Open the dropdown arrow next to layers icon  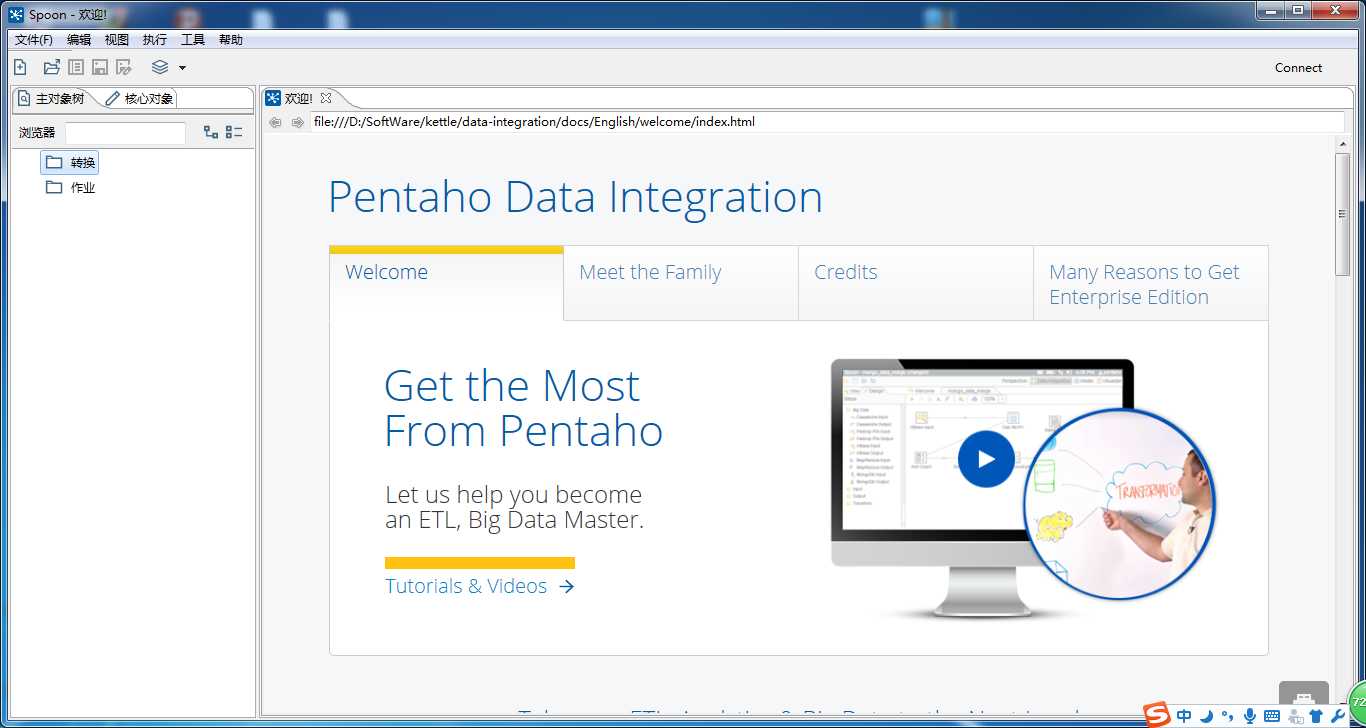(182, 68)
